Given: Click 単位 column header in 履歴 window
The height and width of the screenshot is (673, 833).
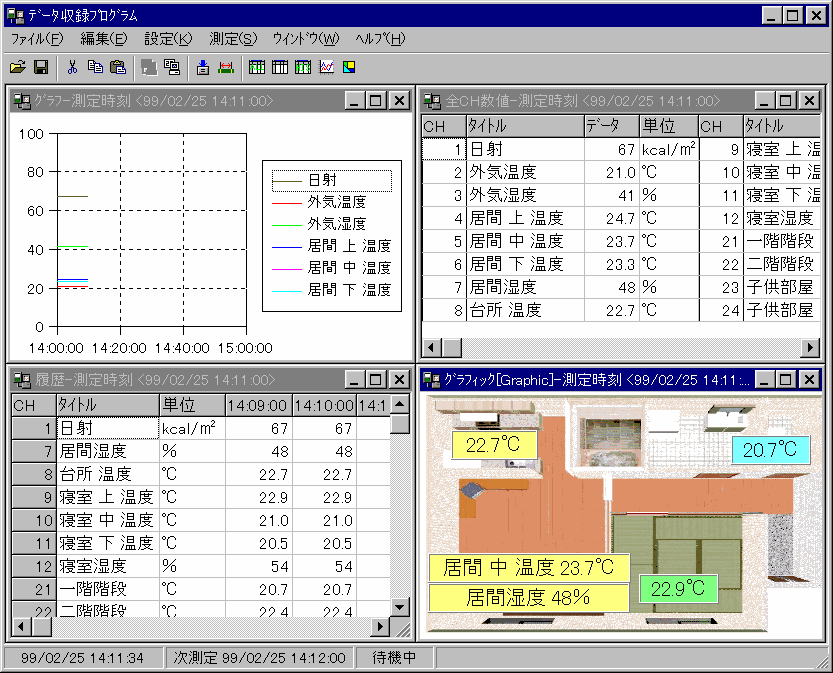Looking at the screenshot, I should (192, 405).
